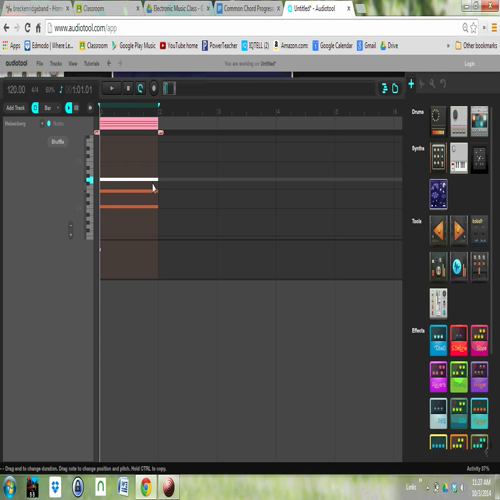This screenshot has height=500, width=500.
Task: Add the black drum machine with dotted ring
Action: pos(438,121)
